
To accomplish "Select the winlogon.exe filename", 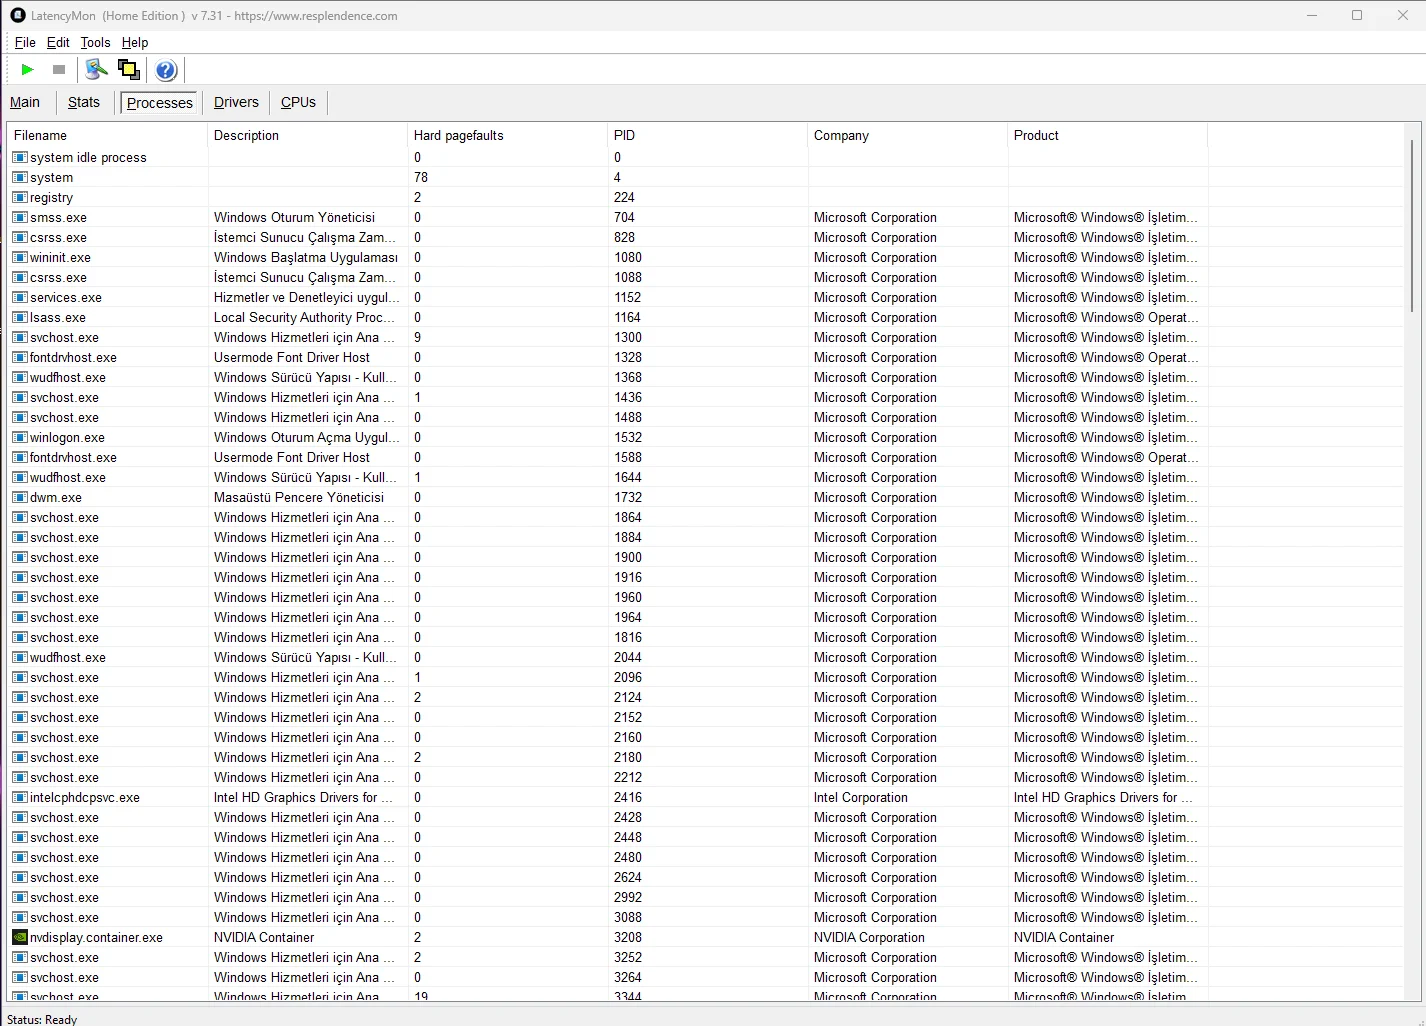I will click(x=67, y=437).
